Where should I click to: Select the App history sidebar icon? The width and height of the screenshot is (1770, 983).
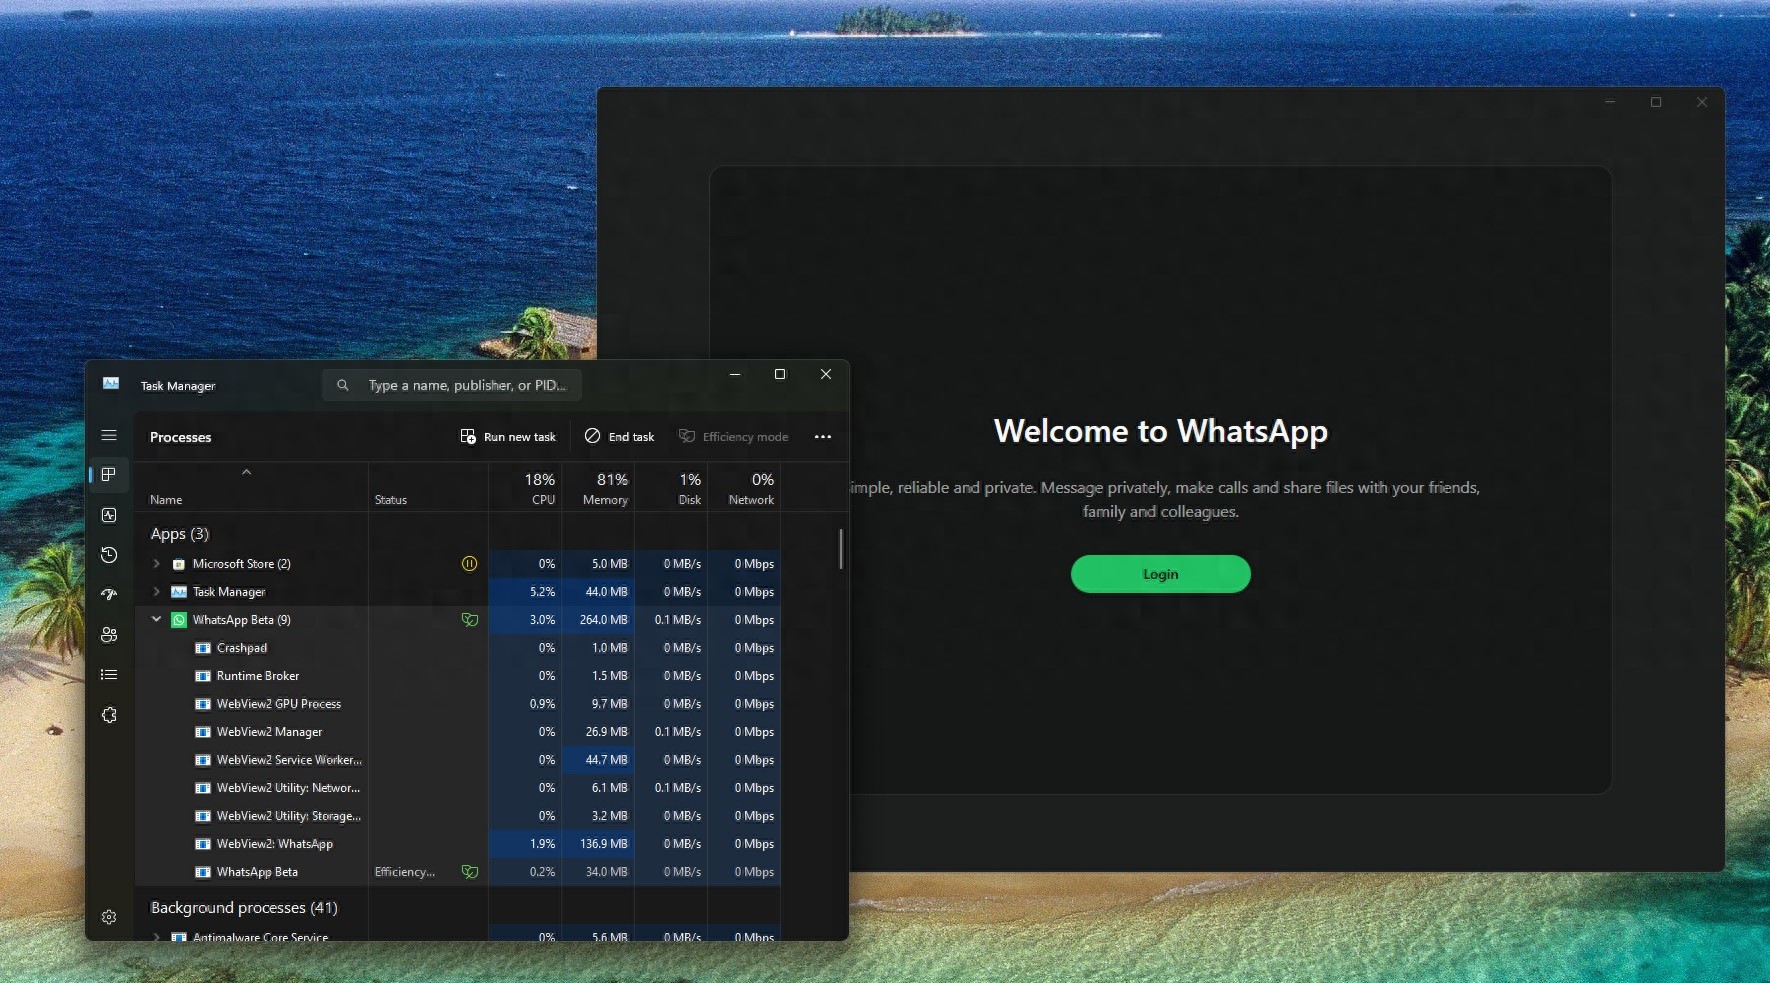pos(109,555)
